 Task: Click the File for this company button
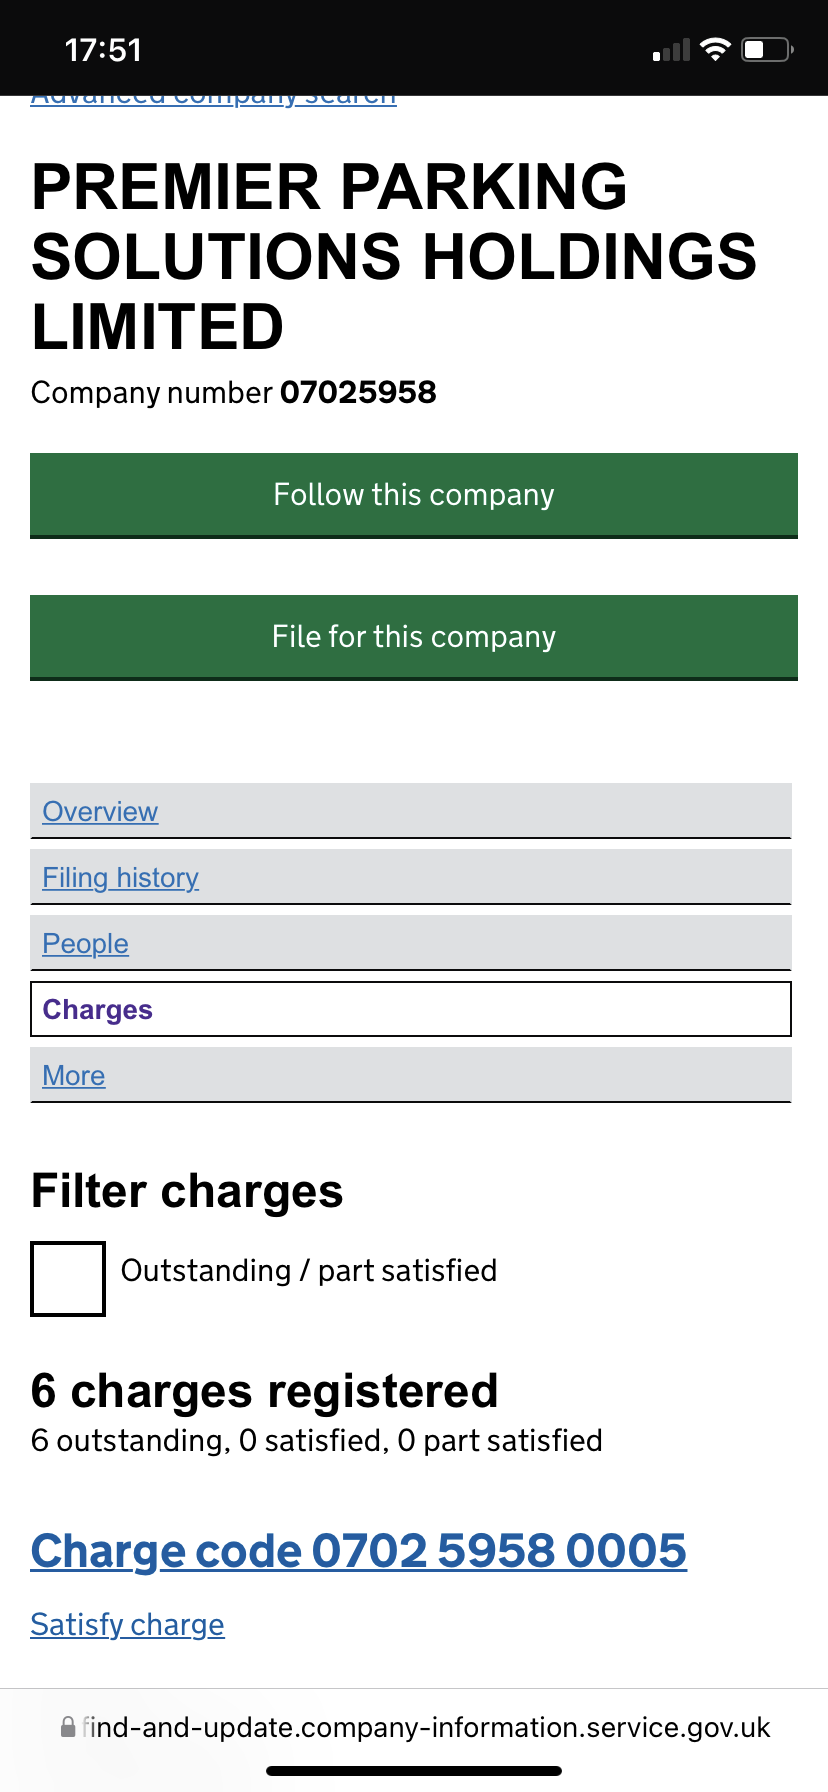point(414,637)
